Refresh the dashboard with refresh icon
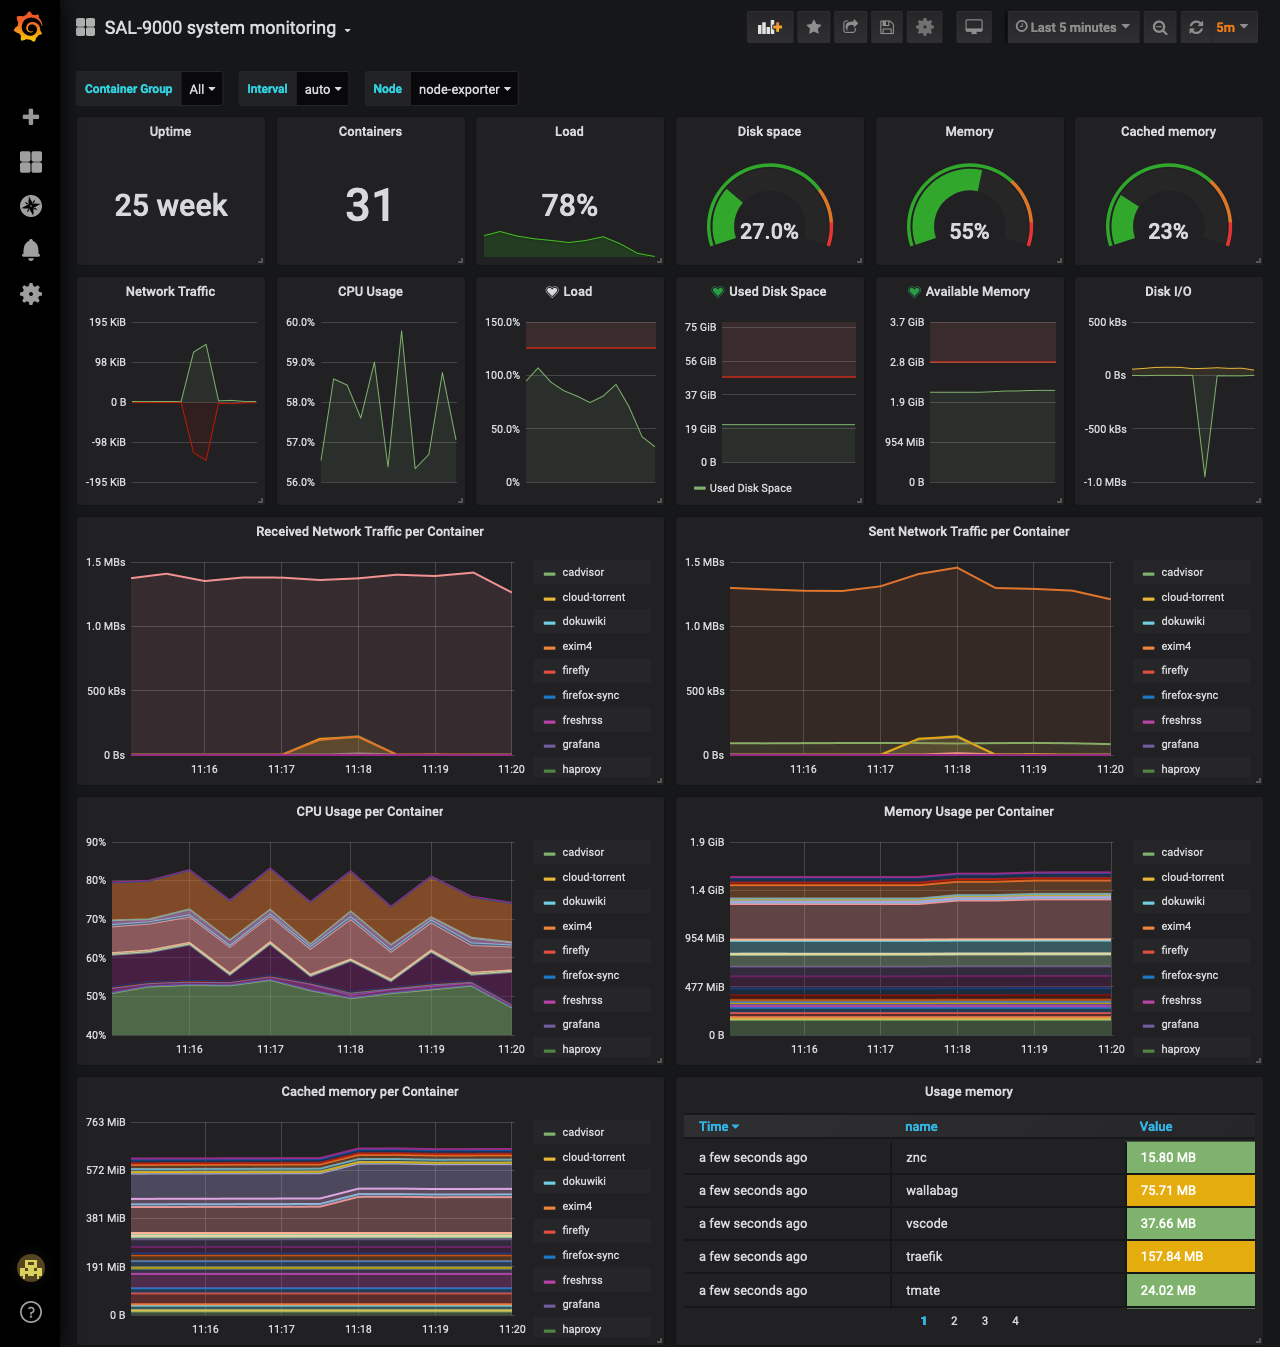Screen dimensions: 1280x1347 click(1196, 27)
